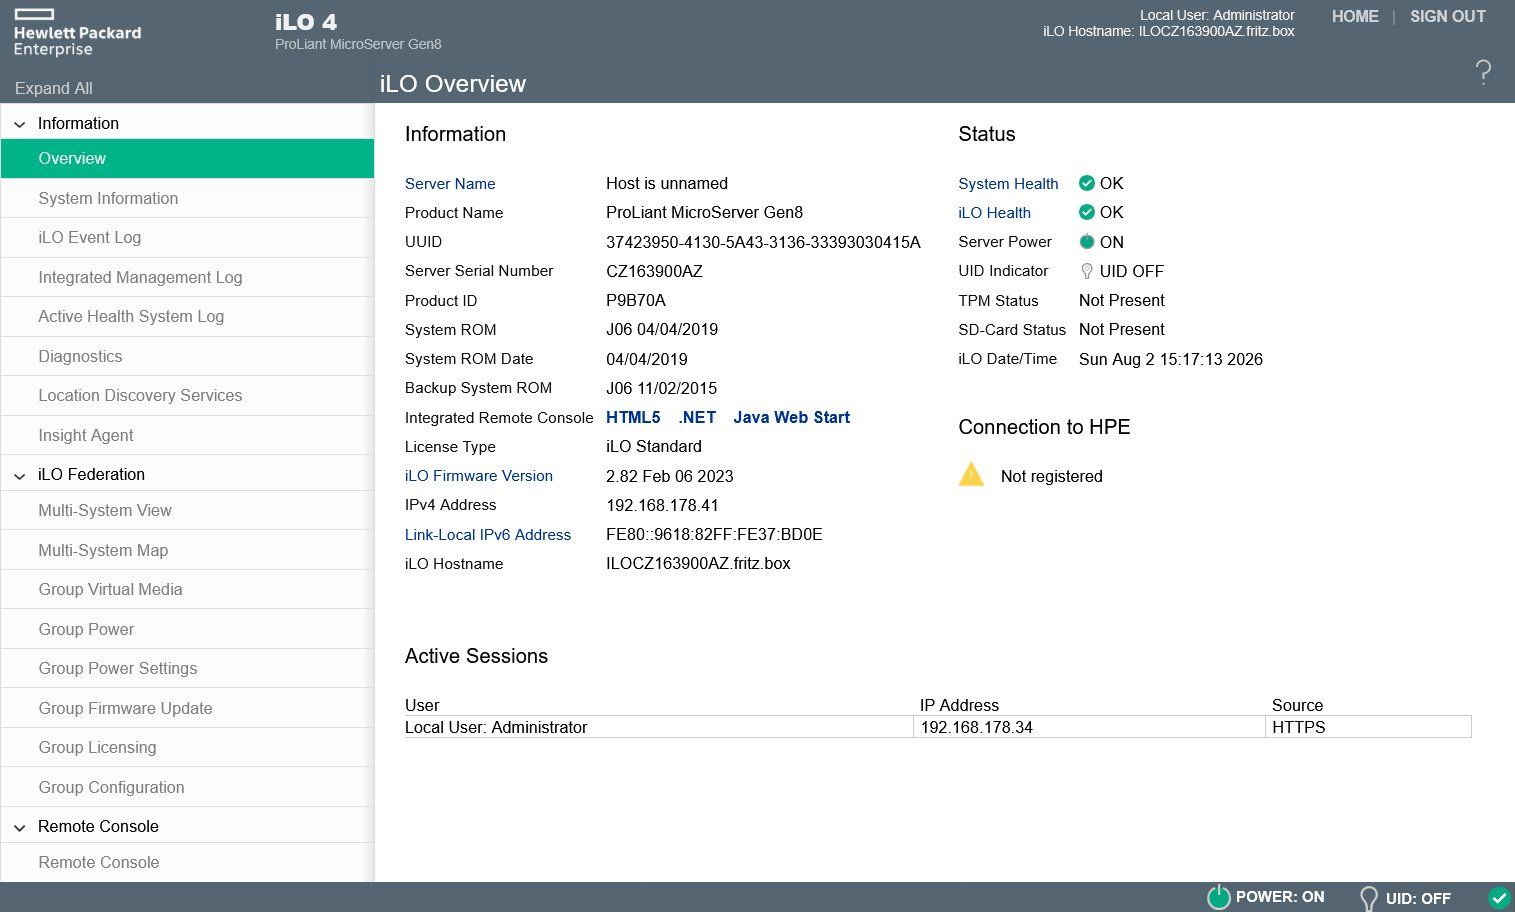Viewport: 1515px width, 912px height.
Task: Click firmware version 2.82 Feb 06 2023
Action: click(x=670, y=476)
